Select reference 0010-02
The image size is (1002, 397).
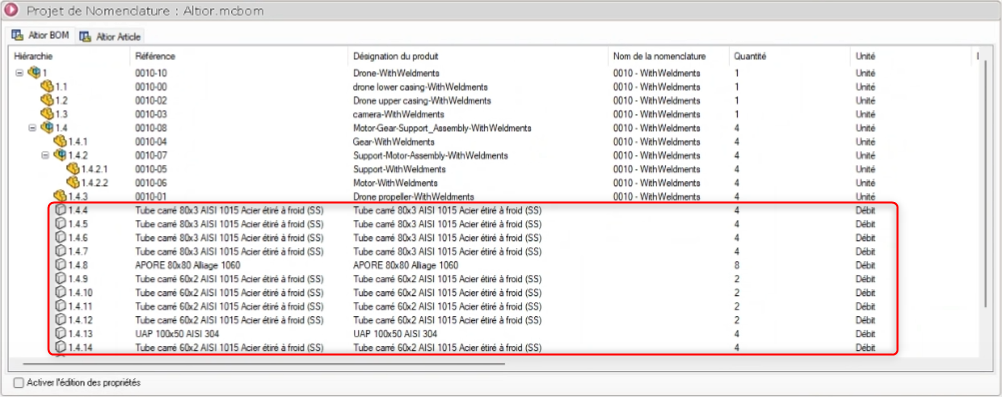(x=151, y=100)
